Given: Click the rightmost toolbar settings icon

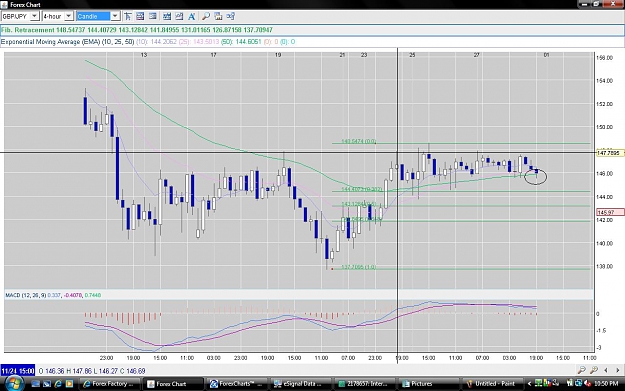Looking at the screenshot, I should 230,16.
